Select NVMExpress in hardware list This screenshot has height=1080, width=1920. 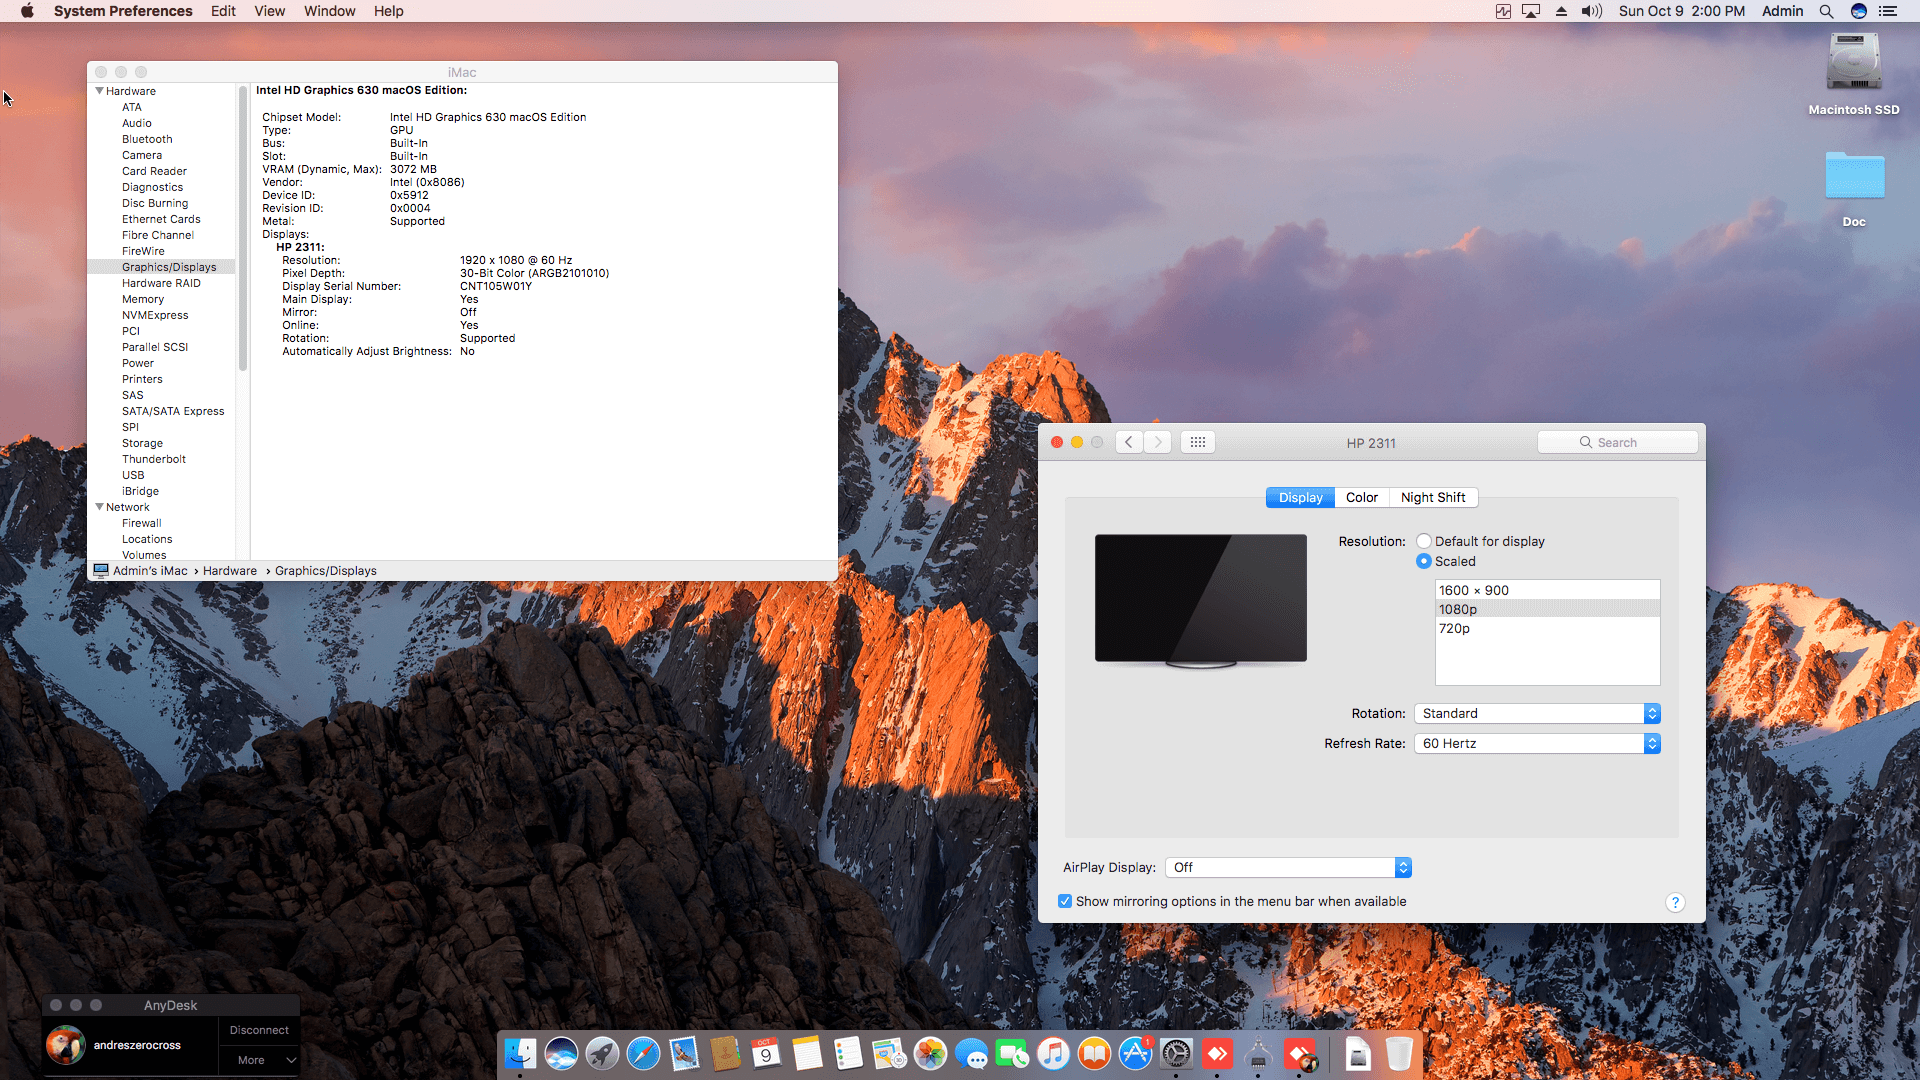(155, 315)
